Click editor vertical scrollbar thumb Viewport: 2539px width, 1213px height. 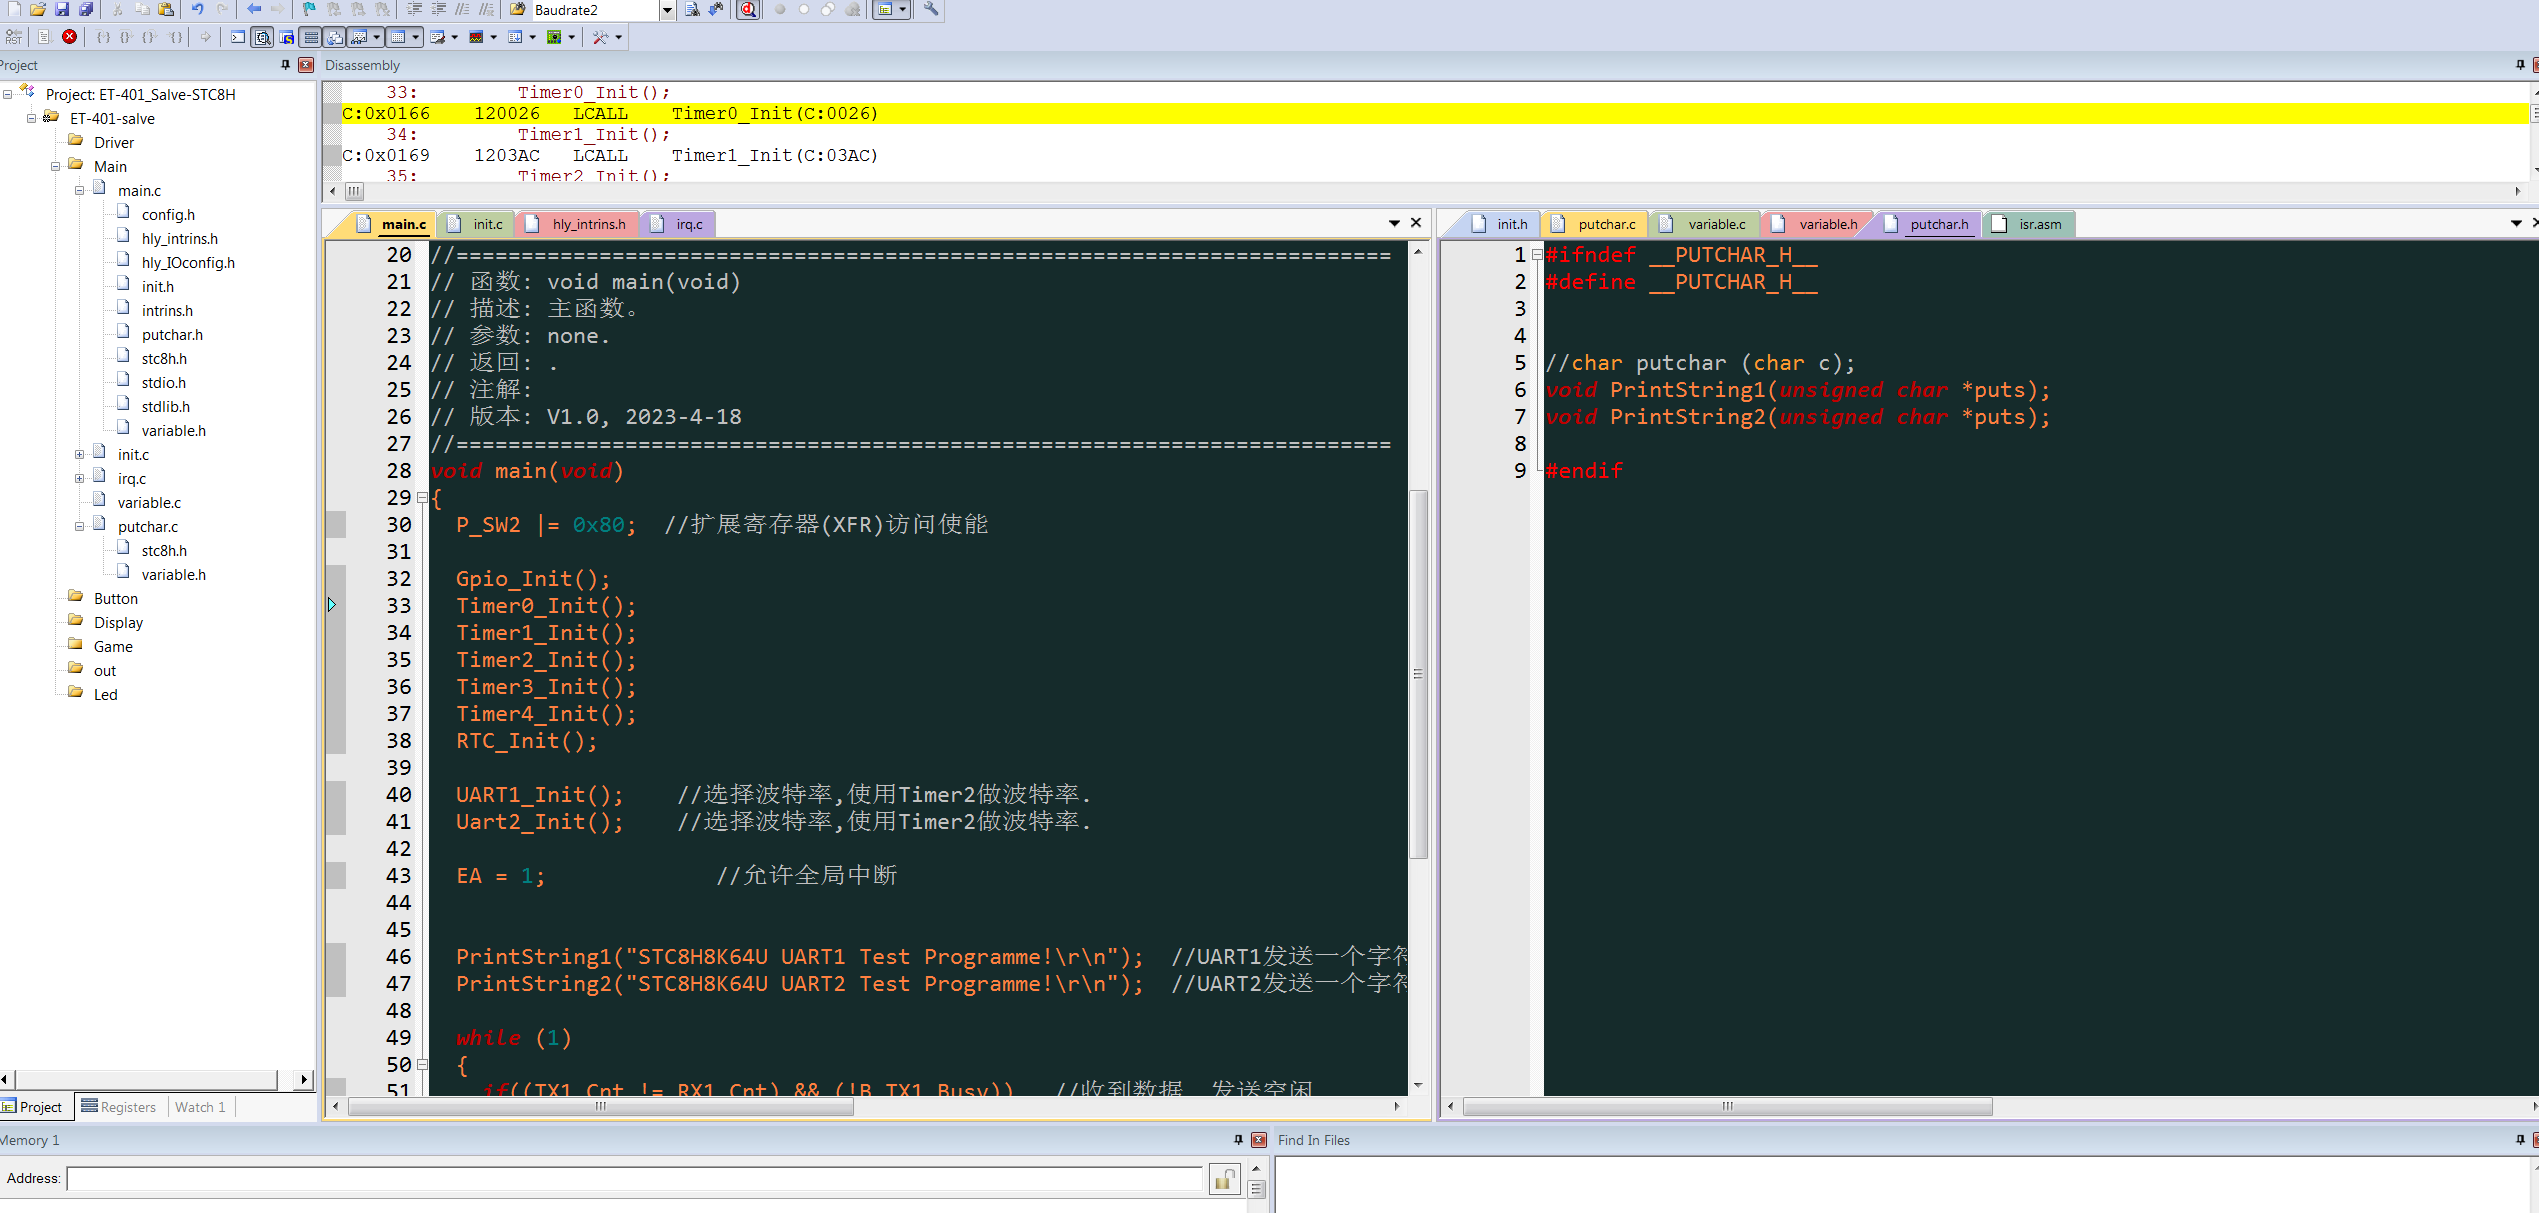(x=1418, y=674)
